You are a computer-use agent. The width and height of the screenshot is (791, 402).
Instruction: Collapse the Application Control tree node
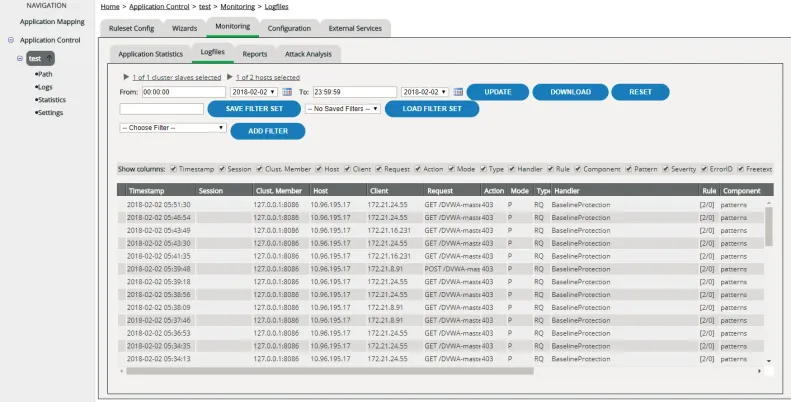(x=11, y=40)
